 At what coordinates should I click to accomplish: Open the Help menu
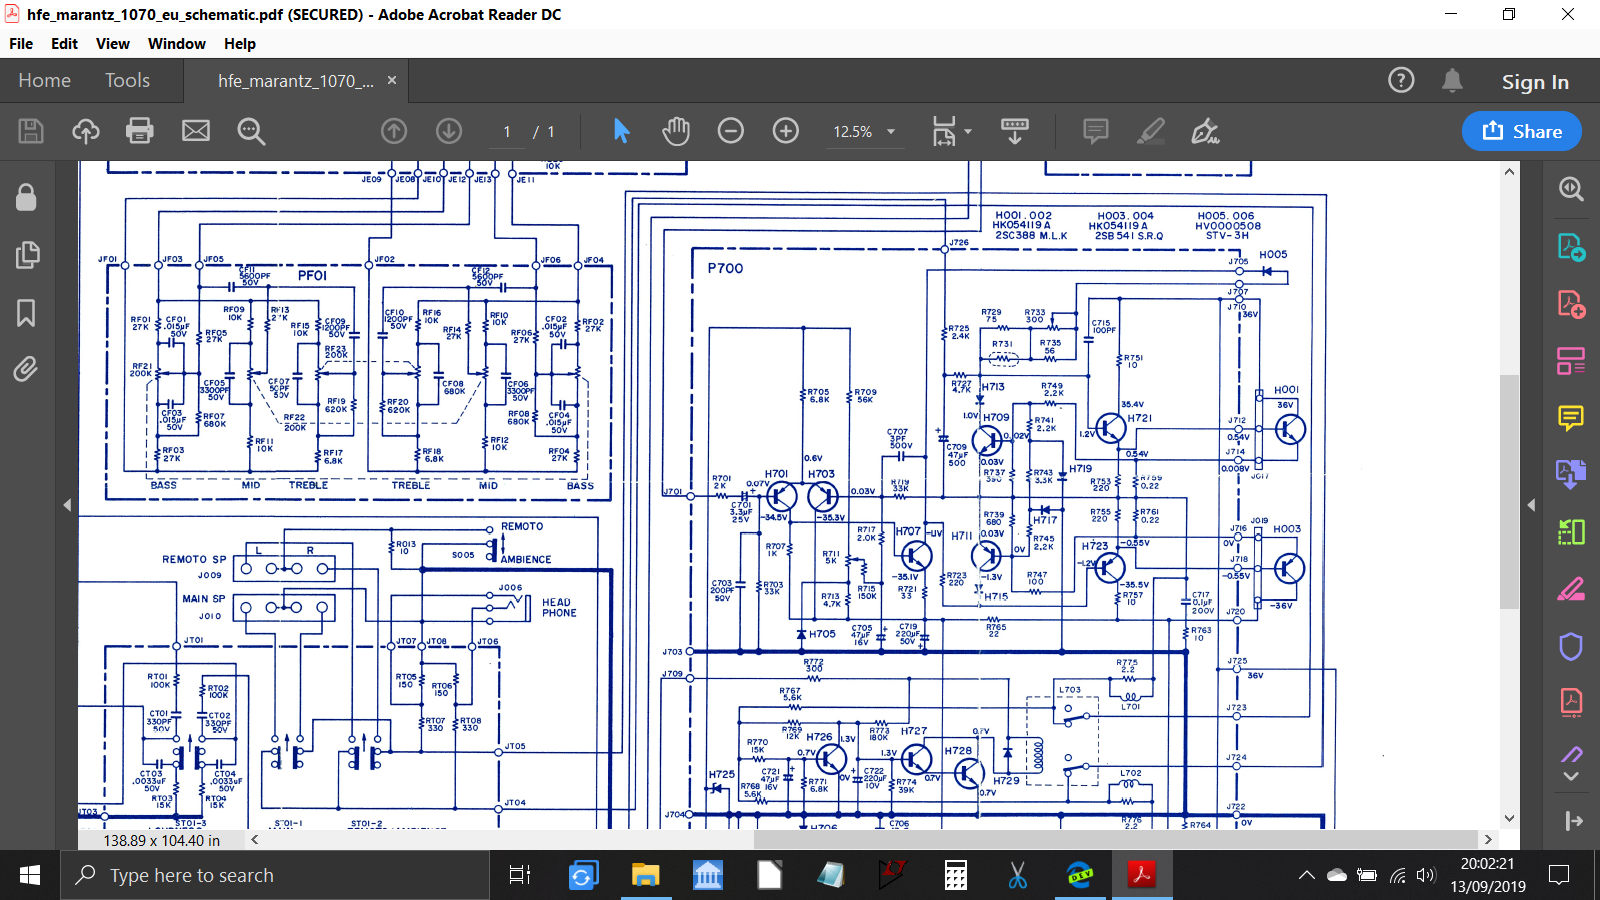(x=240, y=44)
